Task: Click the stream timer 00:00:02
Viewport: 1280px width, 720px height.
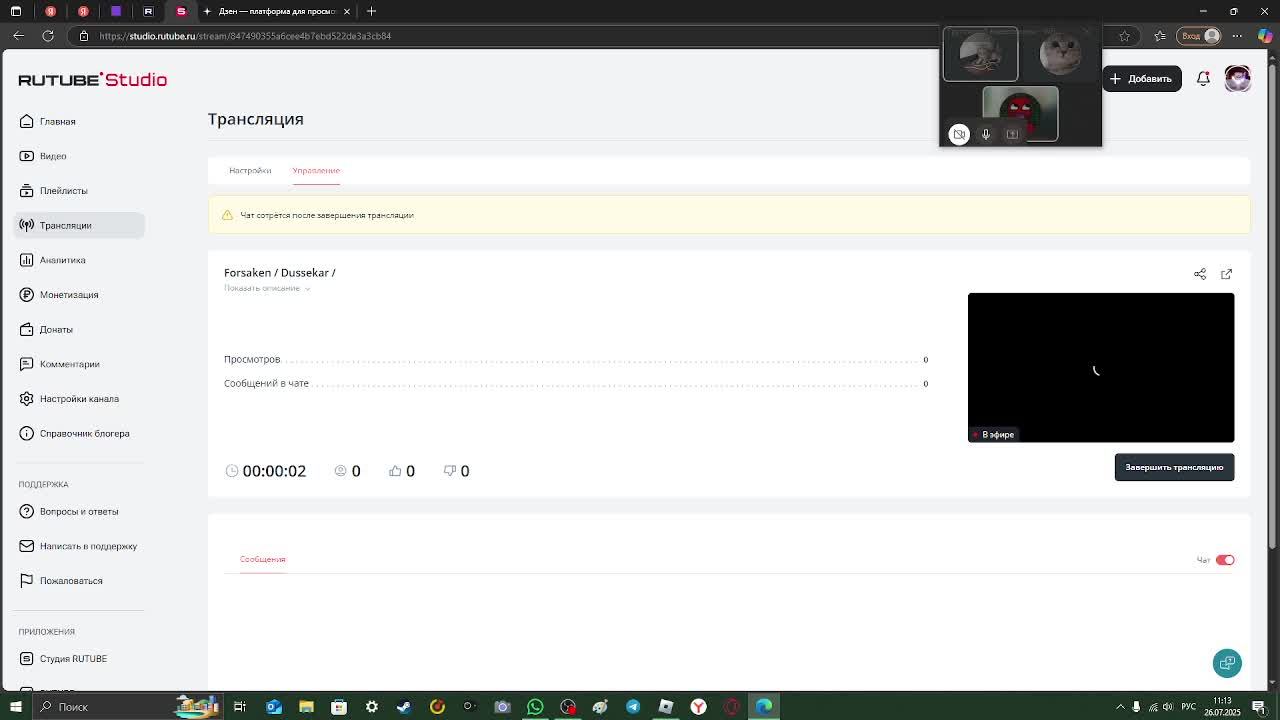Action: tap(274, 471)
